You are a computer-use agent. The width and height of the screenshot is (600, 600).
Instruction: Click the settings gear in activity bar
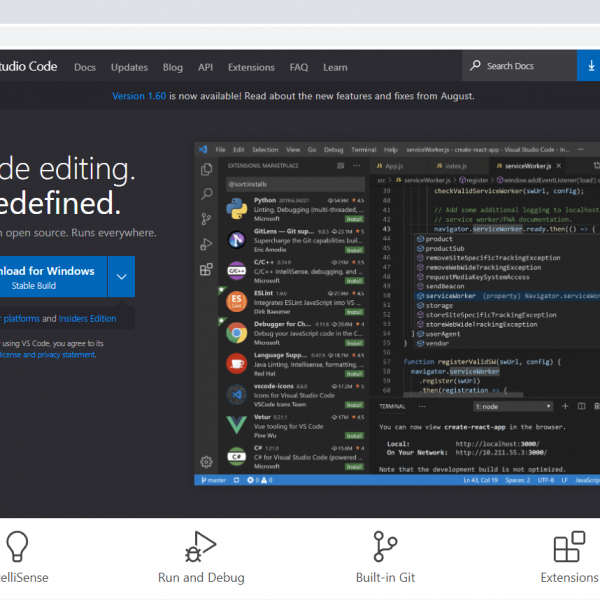click(206, 461)
